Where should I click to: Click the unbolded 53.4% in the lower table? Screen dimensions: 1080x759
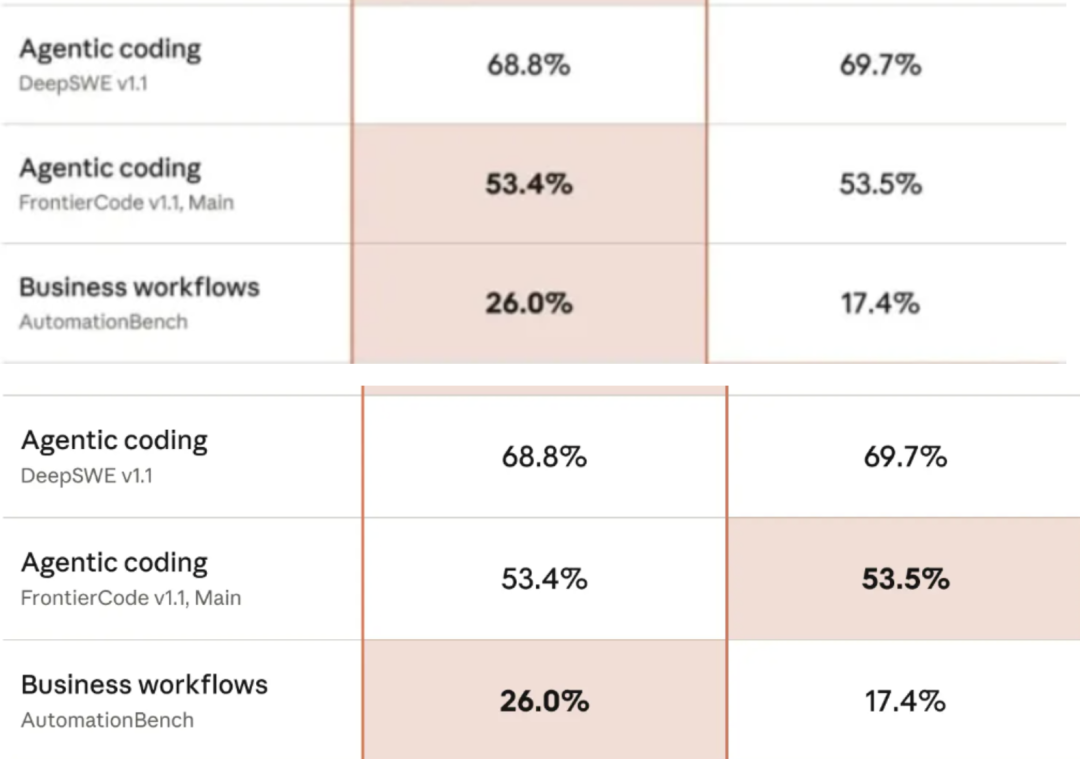tap(544, 579)
